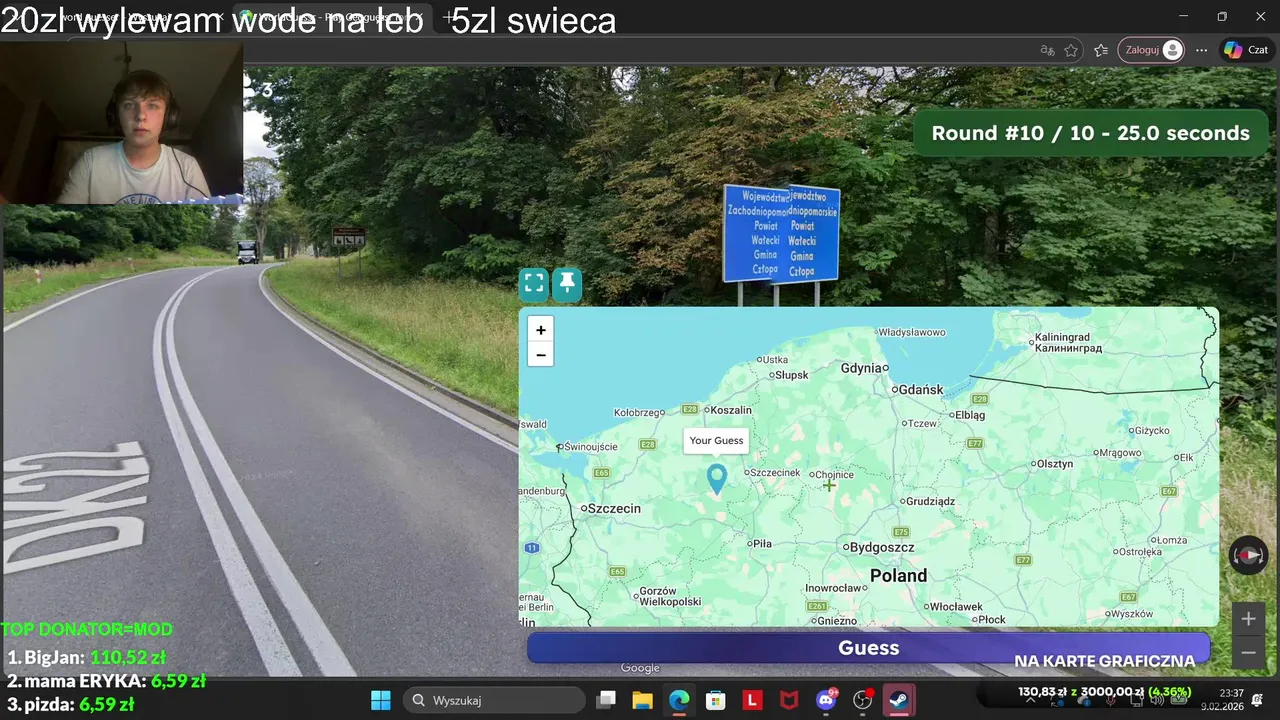The image size is (1280, 720).
Task: Click the Olsztyn label on the map
Action: tap(1054, 464)
